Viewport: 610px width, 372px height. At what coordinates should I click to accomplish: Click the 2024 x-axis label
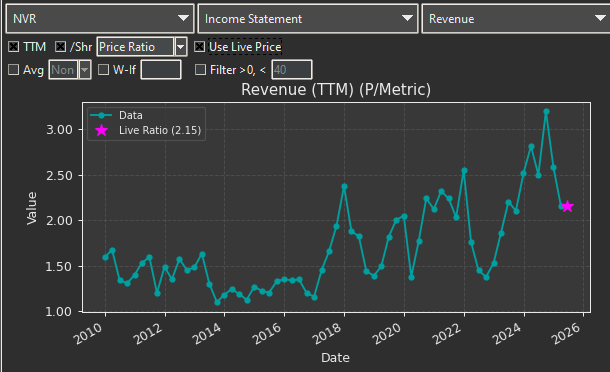507,333
